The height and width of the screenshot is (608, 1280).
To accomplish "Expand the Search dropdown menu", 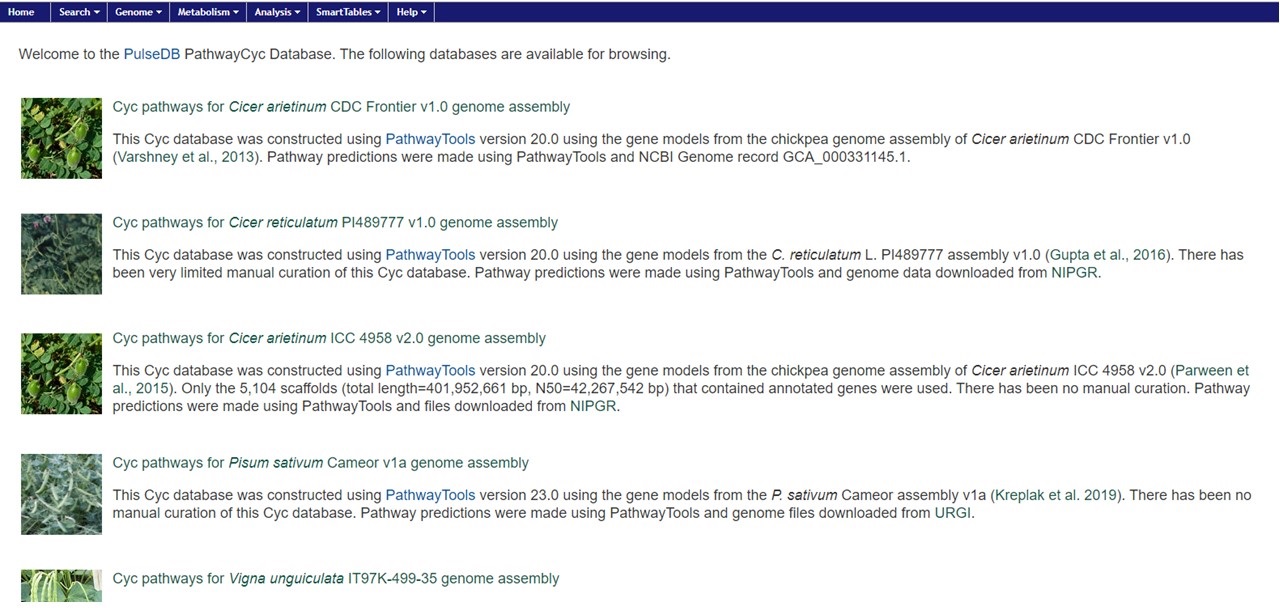I will point(79,12).
